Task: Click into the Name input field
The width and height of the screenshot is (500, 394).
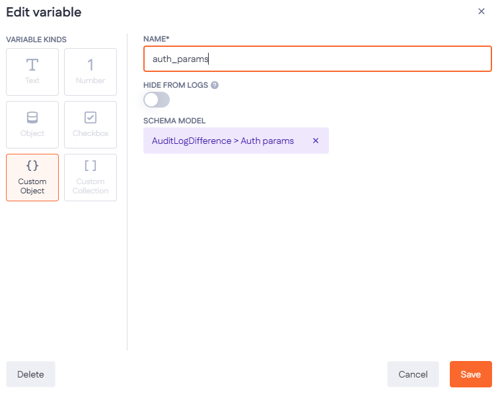Action: (x=317, y=59)
